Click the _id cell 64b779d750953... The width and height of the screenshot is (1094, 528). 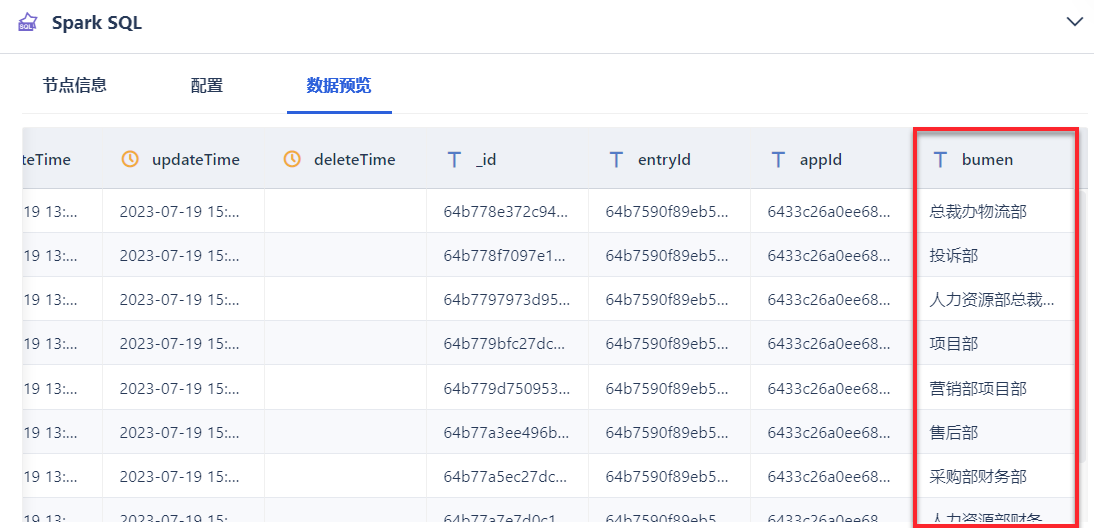(507, 388)
